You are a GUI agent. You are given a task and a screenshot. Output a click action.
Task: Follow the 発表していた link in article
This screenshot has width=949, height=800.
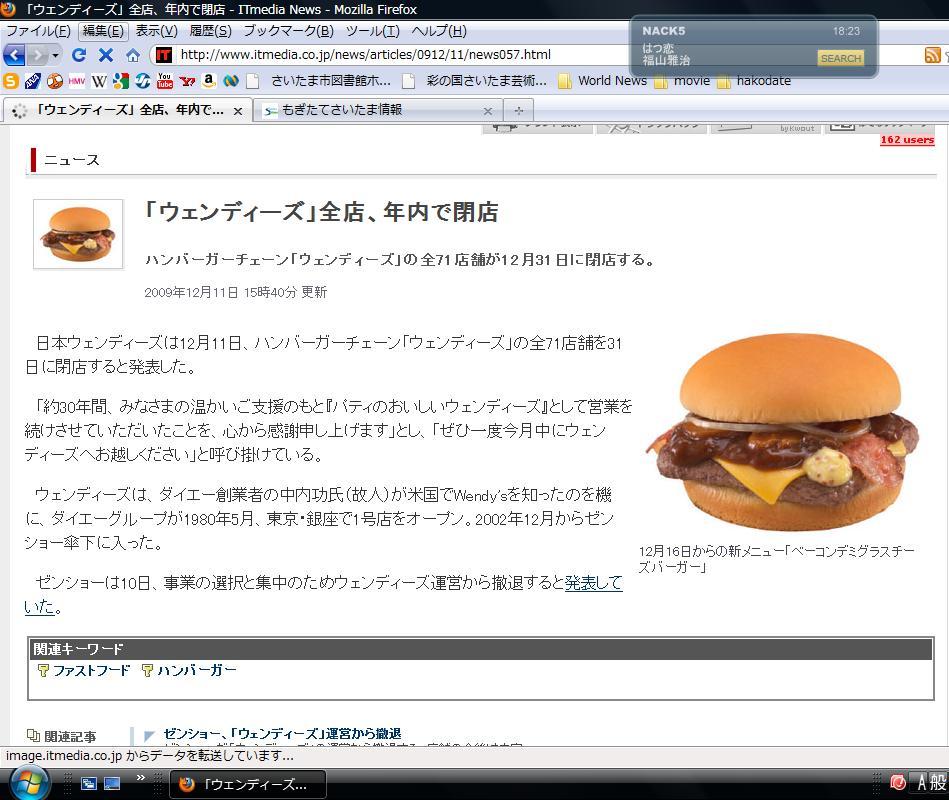pos(594,583)
